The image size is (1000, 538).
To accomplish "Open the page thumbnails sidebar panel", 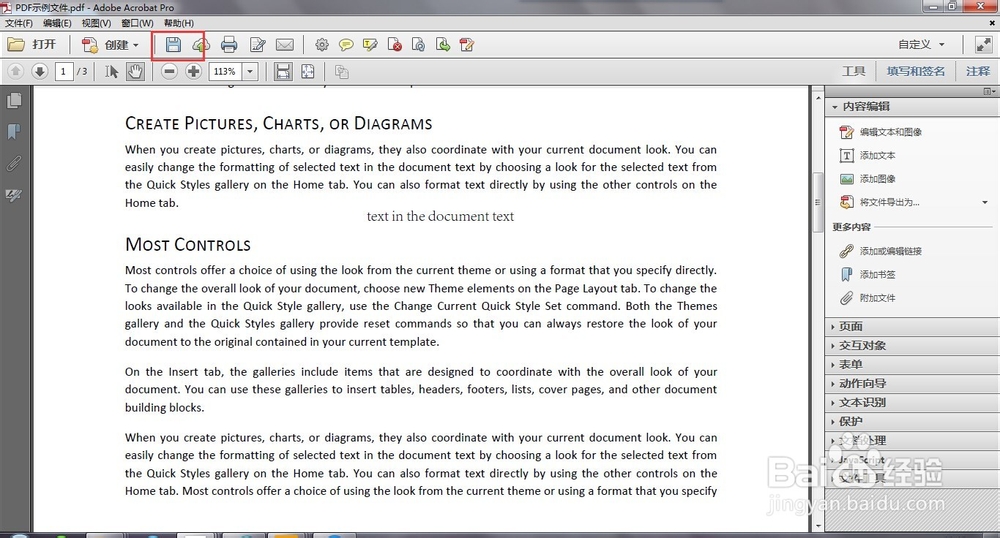I will [14, 101].
